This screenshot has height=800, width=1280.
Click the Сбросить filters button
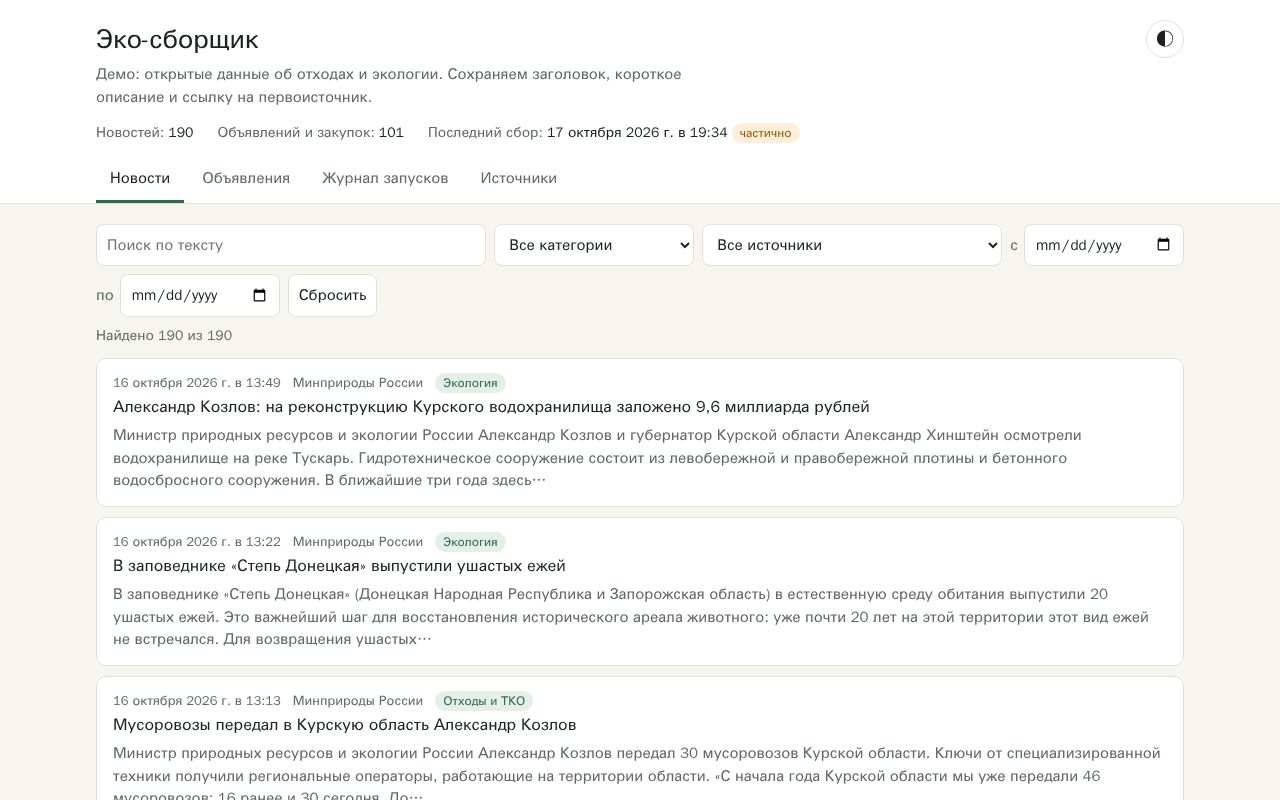point(332,296)
